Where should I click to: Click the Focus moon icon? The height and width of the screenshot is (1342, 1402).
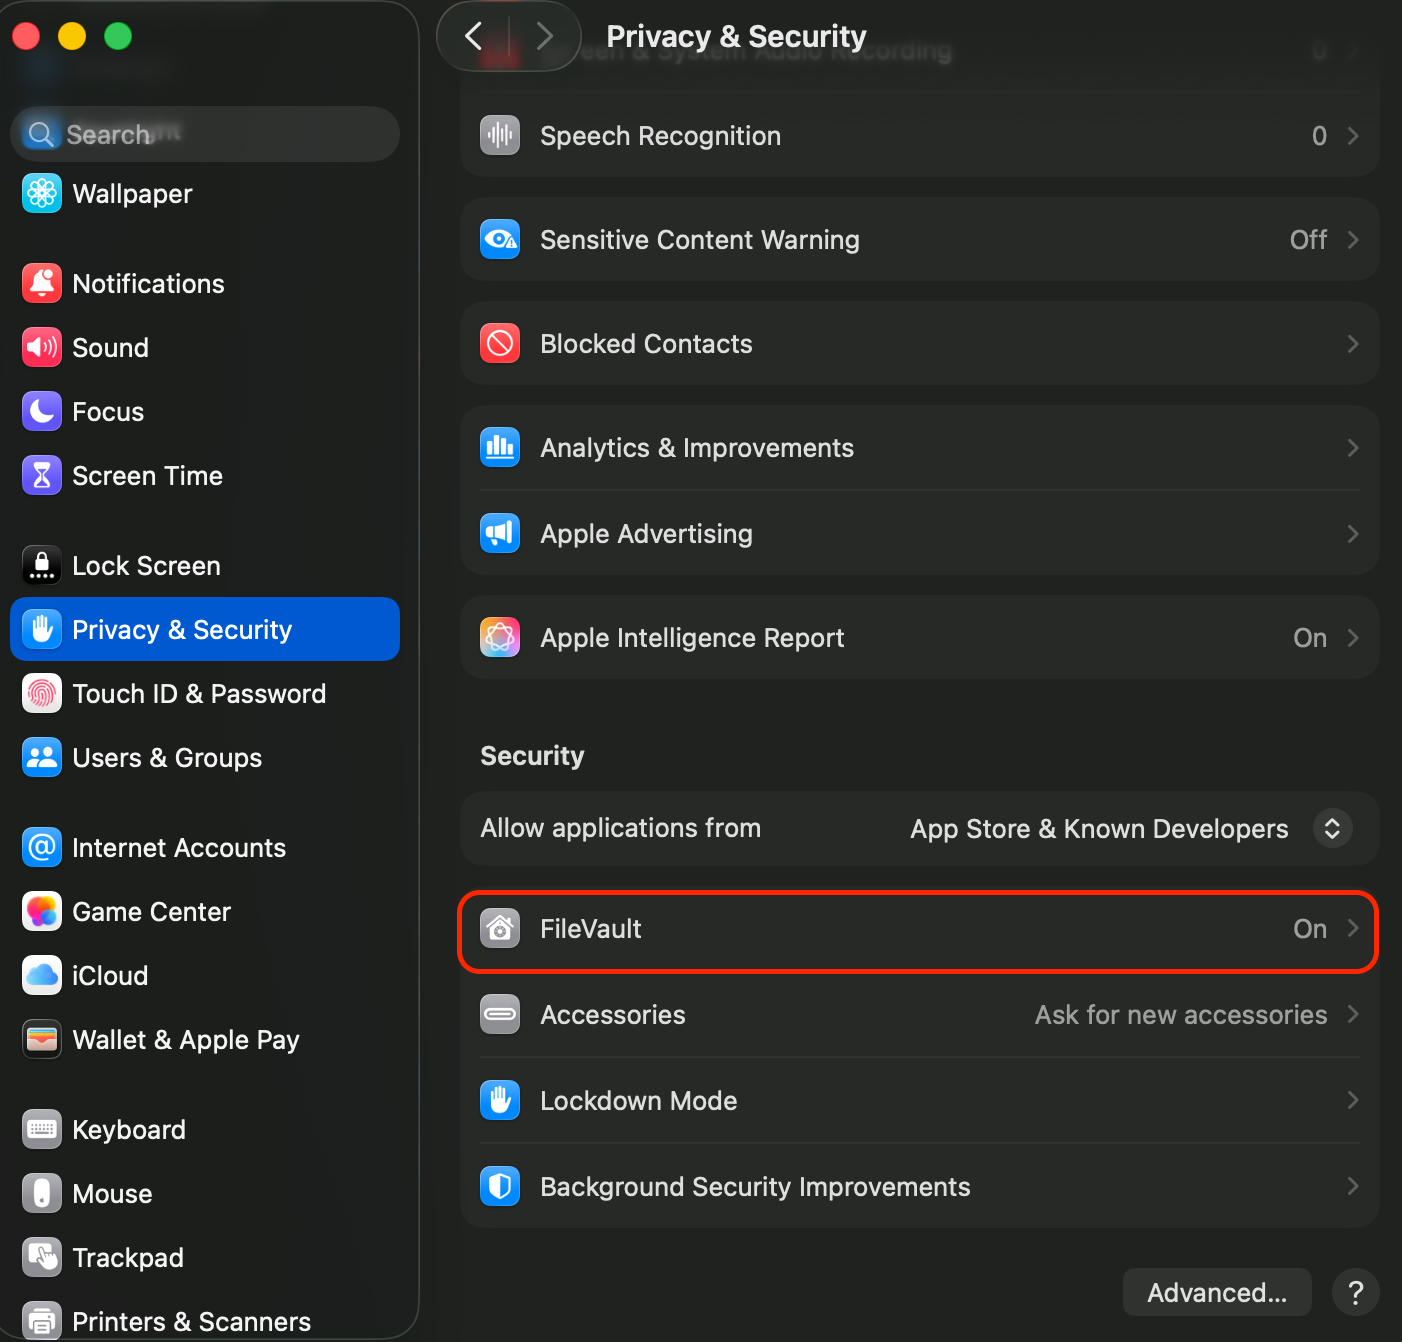pyautogui.click(x=42, y=412)
